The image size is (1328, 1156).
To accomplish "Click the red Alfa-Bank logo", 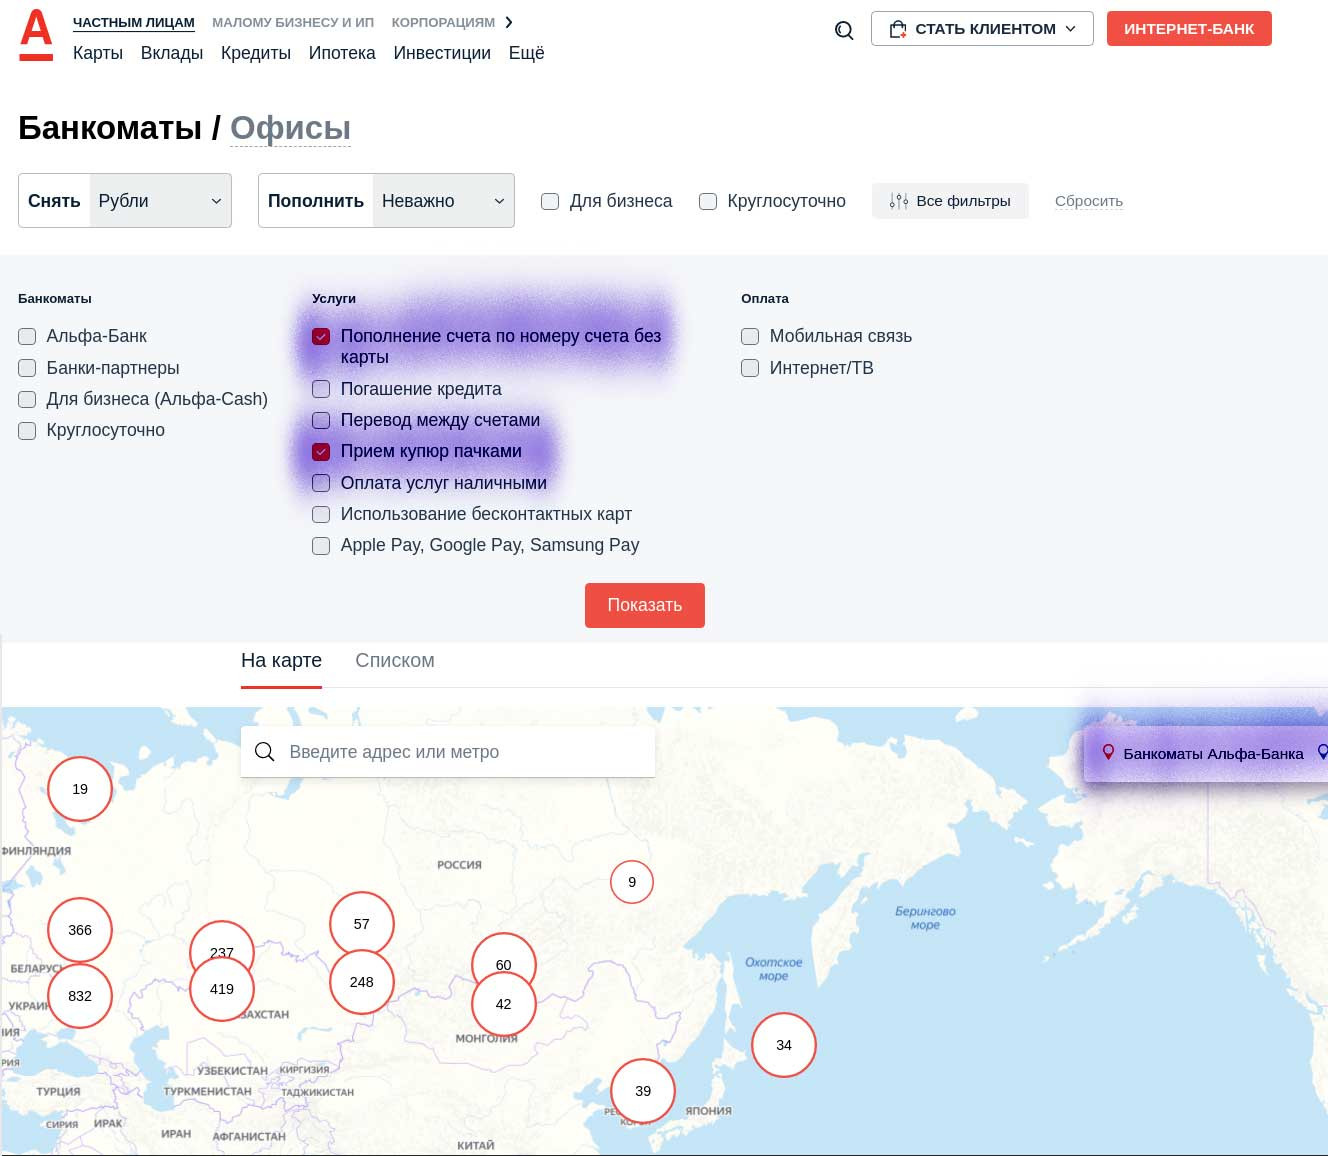I will coord(36,35).
